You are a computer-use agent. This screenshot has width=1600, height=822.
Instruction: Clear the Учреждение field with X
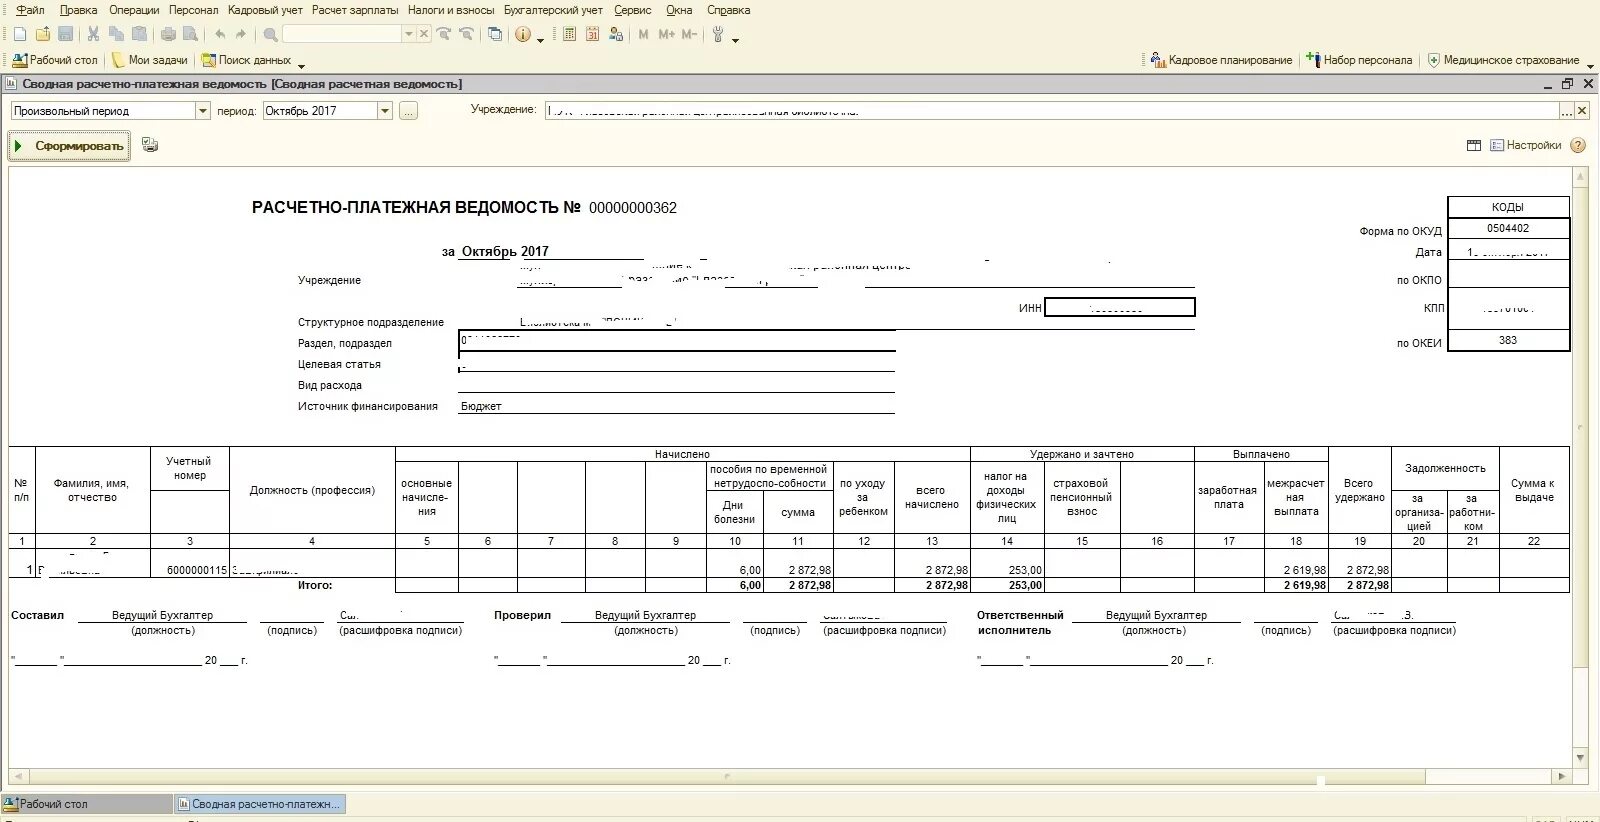(x=1582, y=111)
